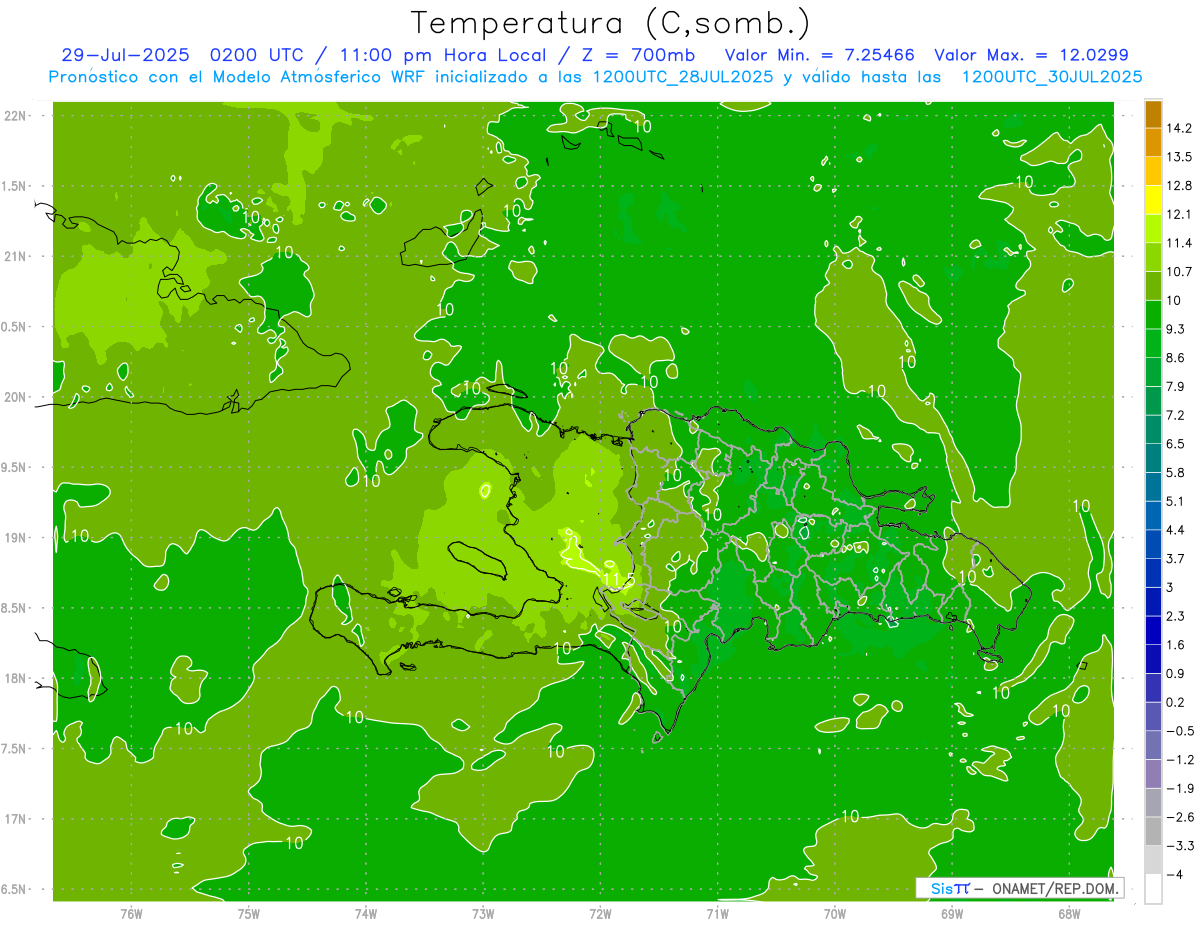Click the "7.2" colorbar value
1200x927 pixels.
tap(1175, 415)
